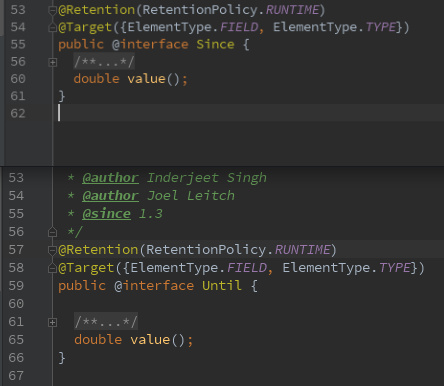This screenshot has width=444, height=386.
Task: Click '@Retention' annotation on line 53 upper pane
Action: (97, 10)
